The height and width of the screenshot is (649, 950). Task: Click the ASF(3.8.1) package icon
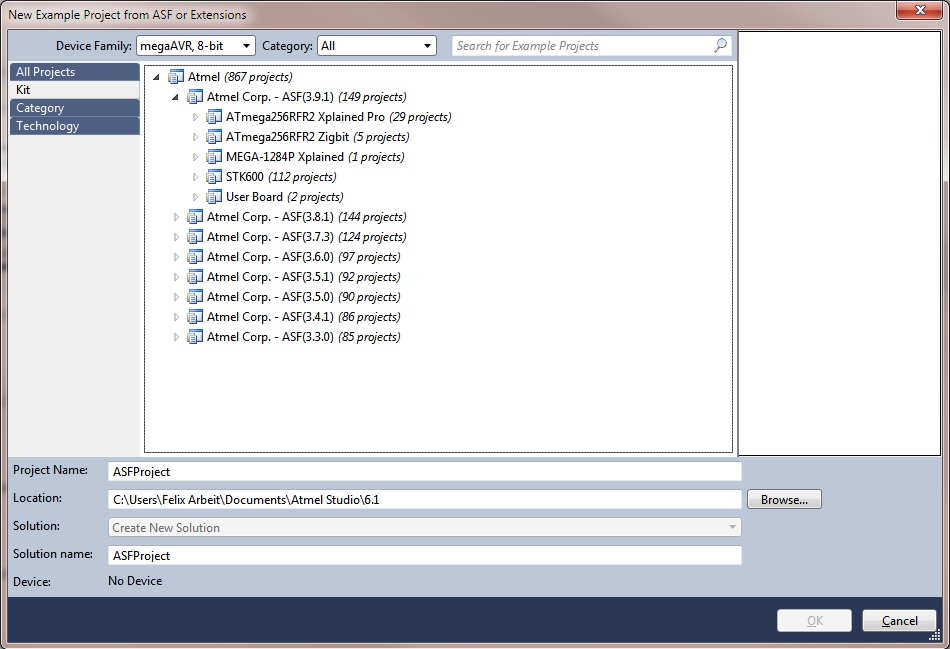click(194, 217)
